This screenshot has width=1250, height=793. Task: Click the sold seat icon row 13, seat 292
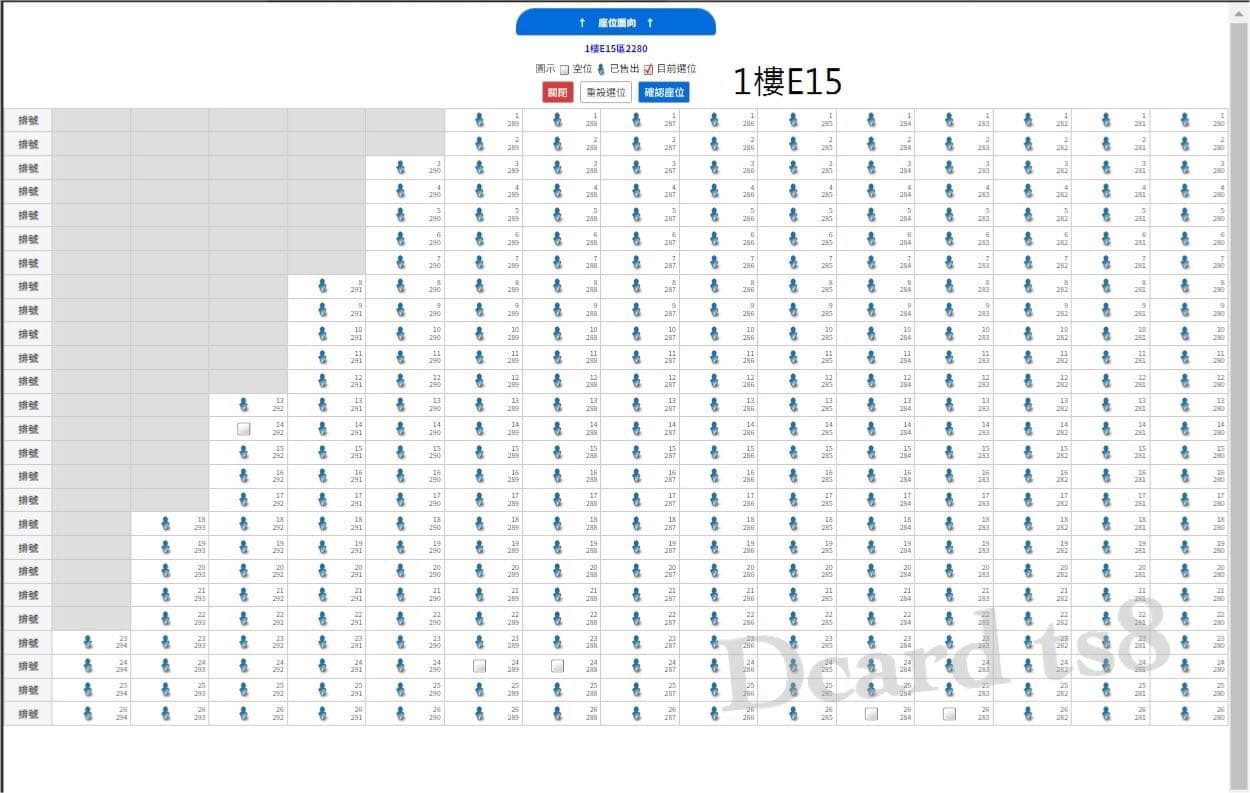pyautogui.click(x=243, y=405)
